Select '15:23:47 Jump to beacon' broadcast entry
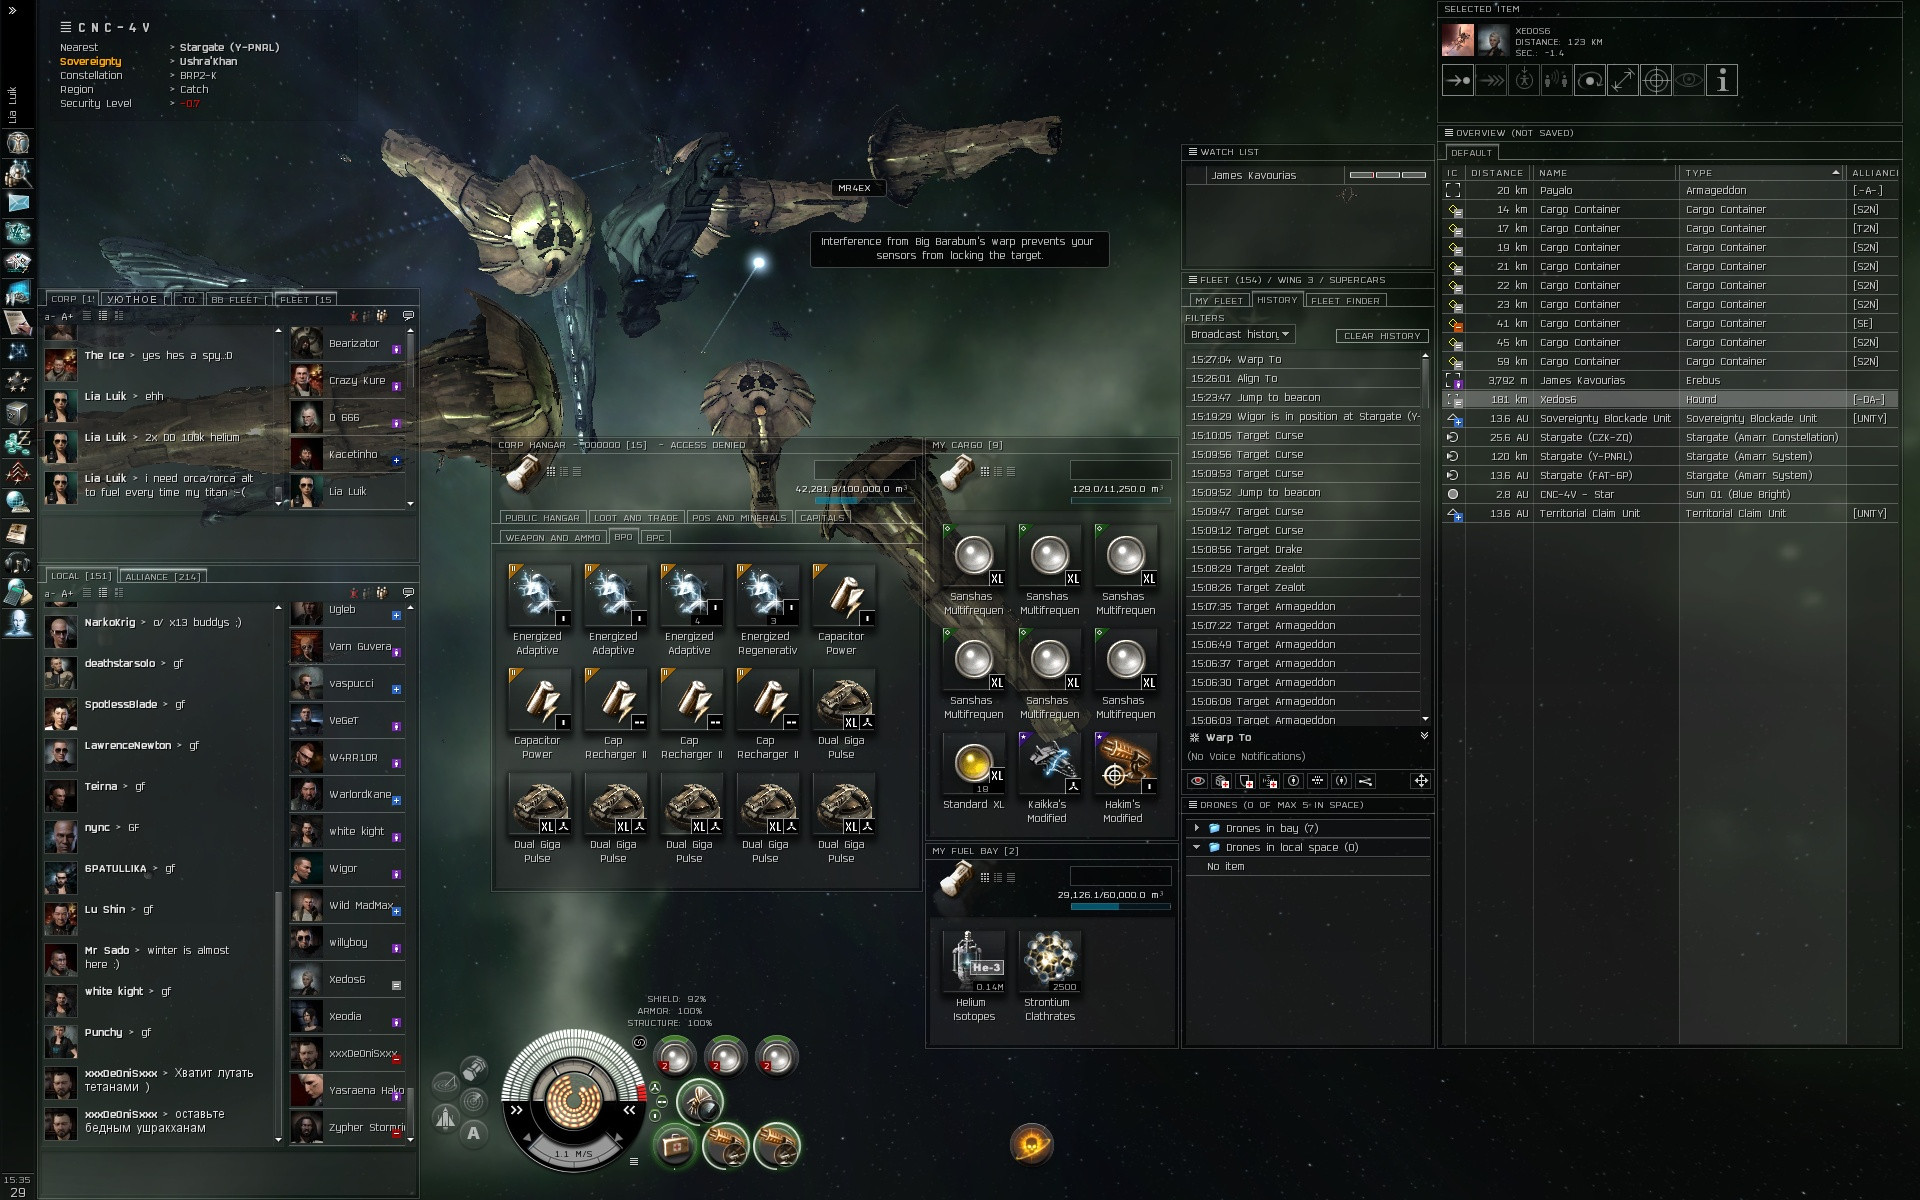1920x1200 pixels. (1303, 397)
